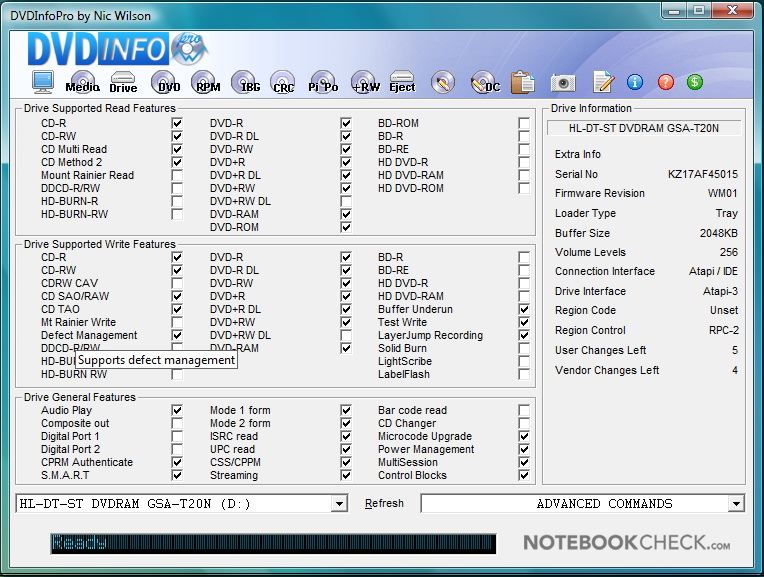This screenshot has width=764, height=577.
Task: Open the +RW tool icon
Action: [365, 82]
